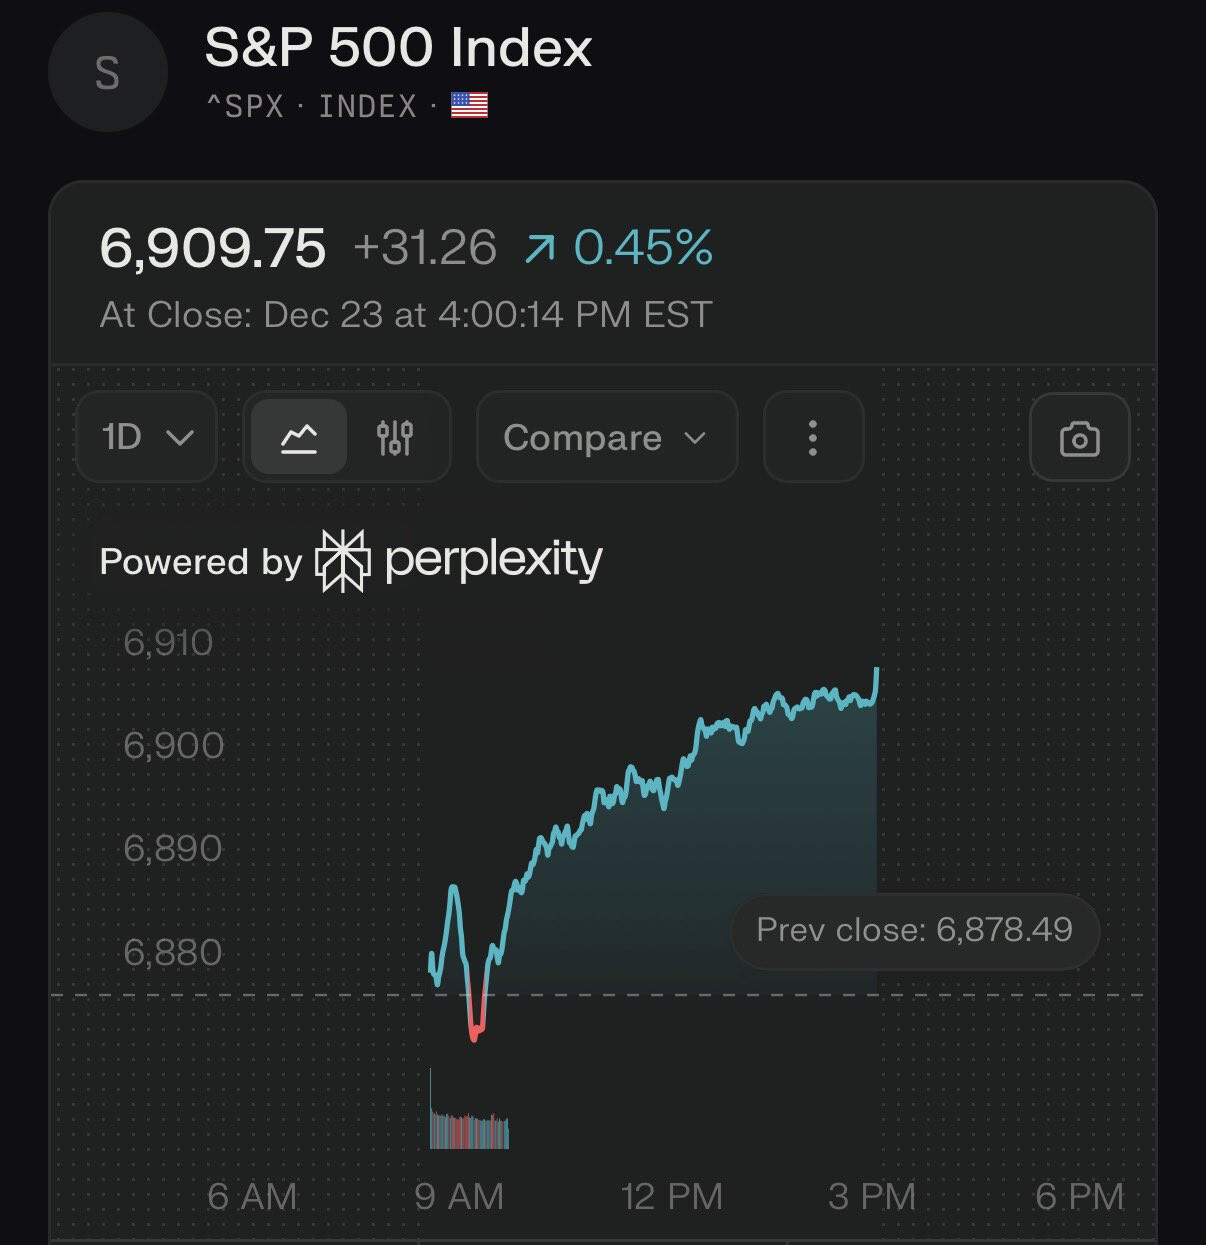Viewport: 1206px width, 1245px height.
Task: Click the upward trend arrow icon
Action: pyautogui.click(x=540, y=249)
